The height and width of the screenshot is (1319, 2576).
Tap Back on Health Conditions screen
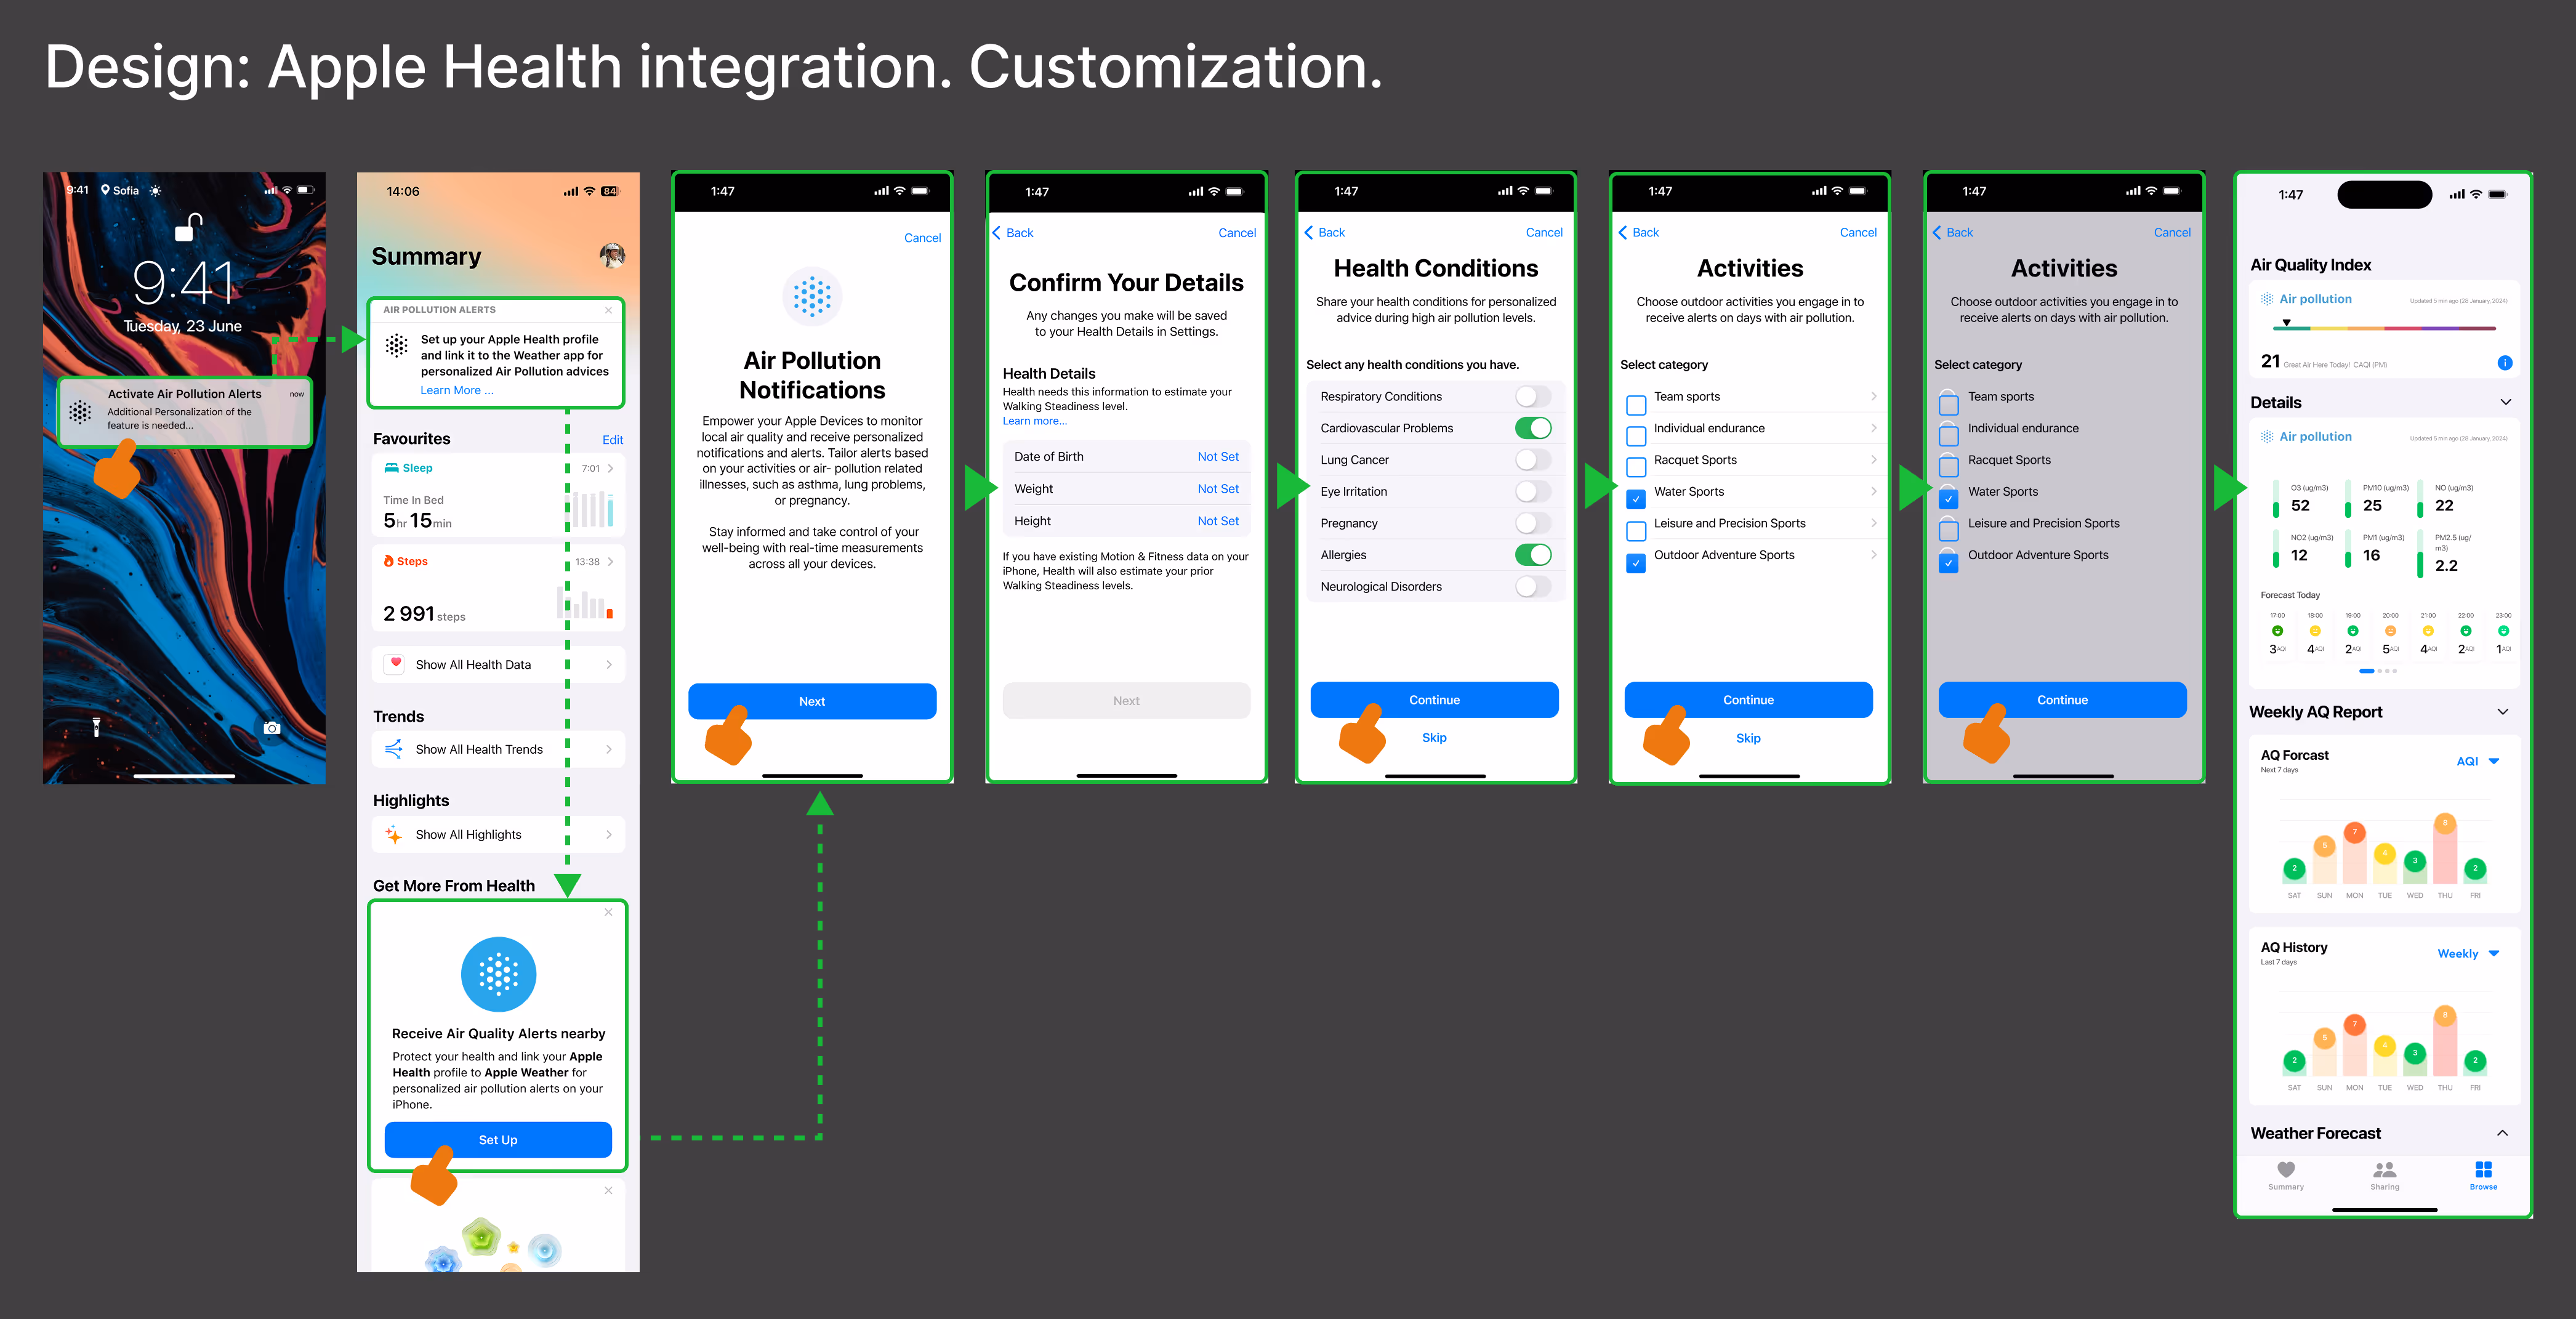click(1325, 232)
